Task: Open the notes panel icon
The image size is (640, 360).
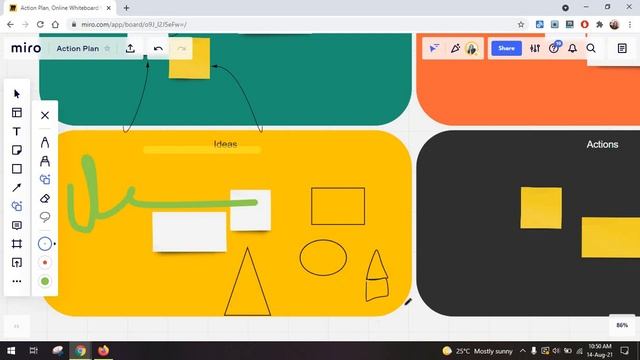Action: tap(622, 49)
